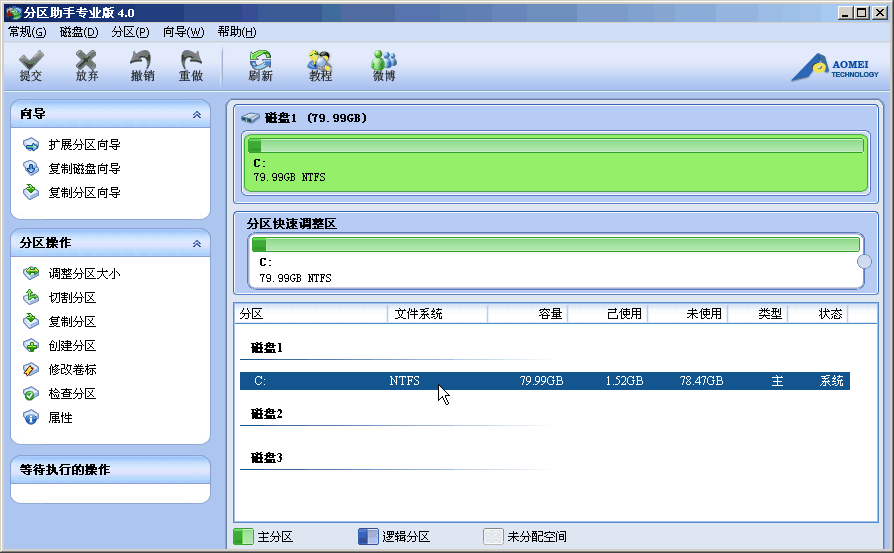Collapse the 分区操作 panel with its chevron
Image resolution: width=894 pixels, height=553 pixels.
197,243
